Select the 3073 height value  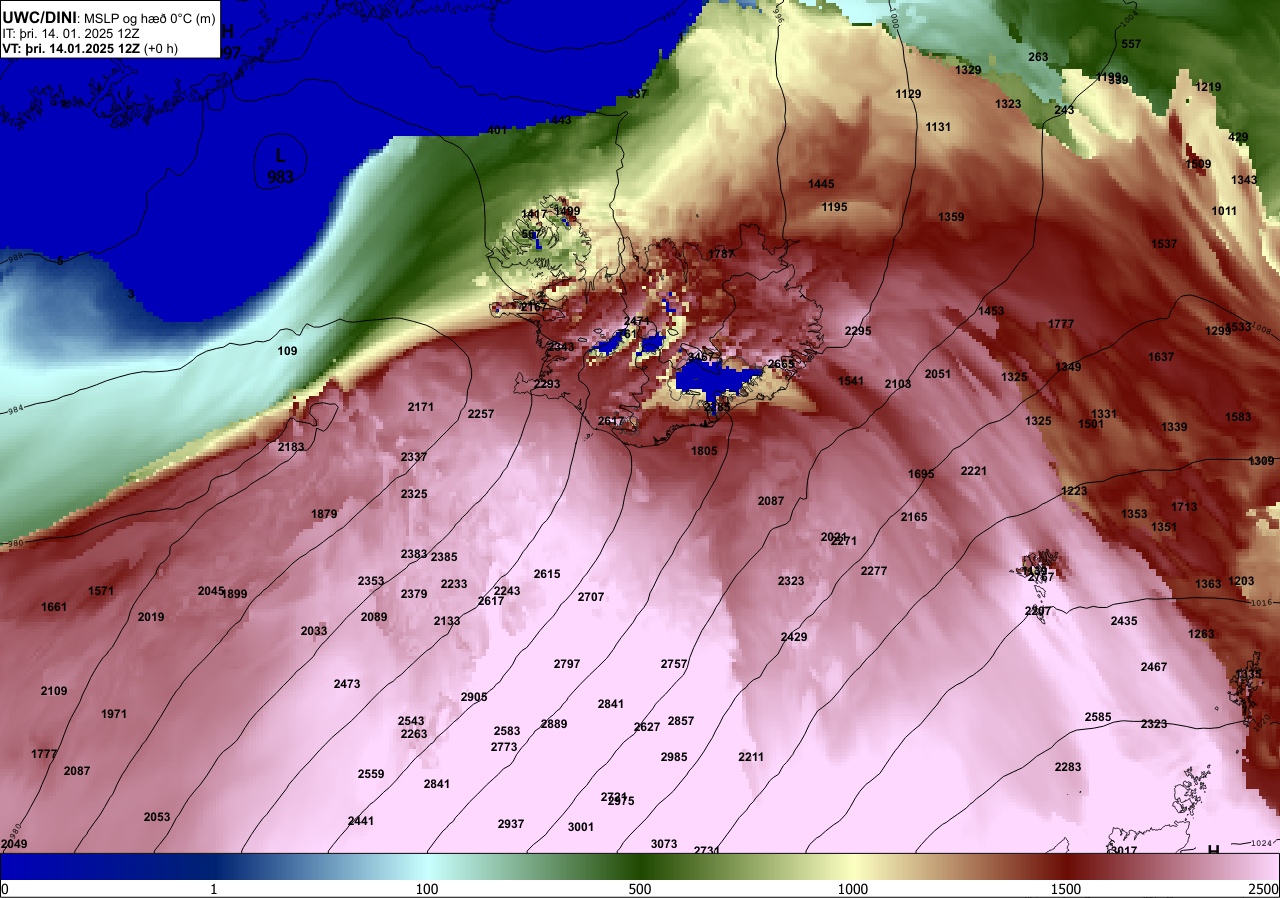coord(664,844)
